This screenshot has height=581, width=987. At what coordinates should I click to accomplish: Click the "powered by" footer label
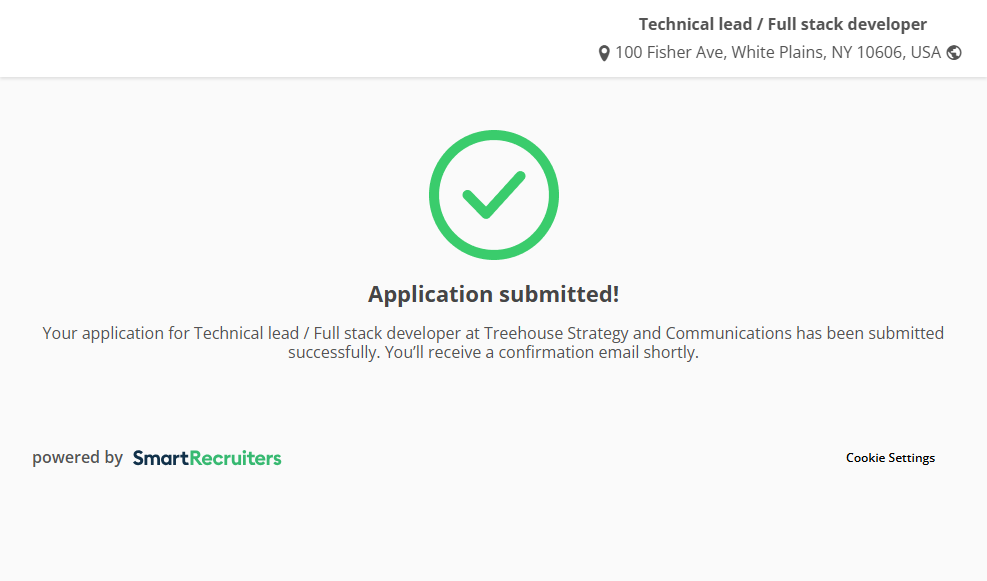click(77, 458)
